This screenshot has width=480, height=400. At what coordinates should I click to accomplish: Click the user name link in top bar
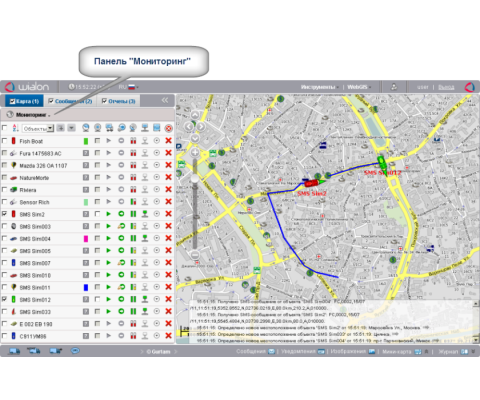click(x=423, y=87)
